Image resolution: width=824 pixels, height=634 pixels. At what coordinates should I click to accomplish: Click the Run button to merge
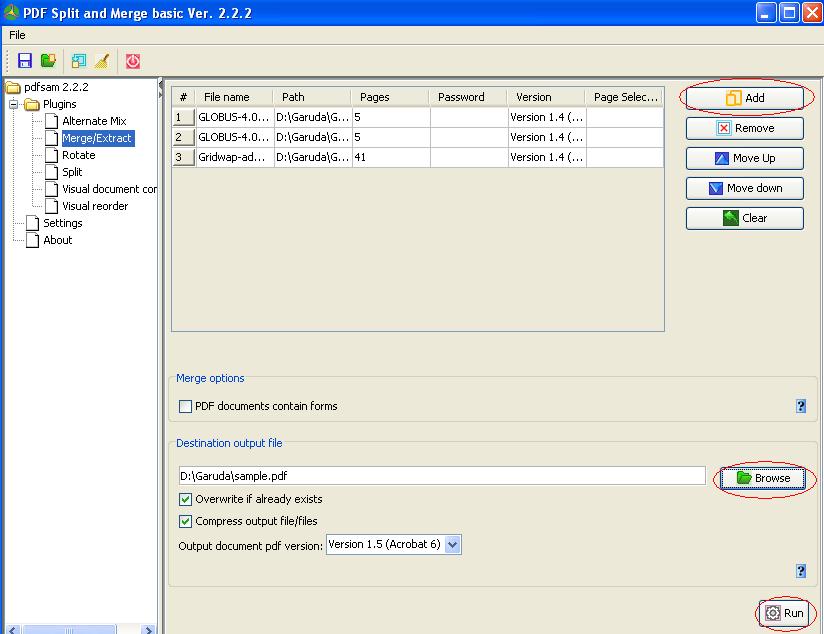[785, 613]
